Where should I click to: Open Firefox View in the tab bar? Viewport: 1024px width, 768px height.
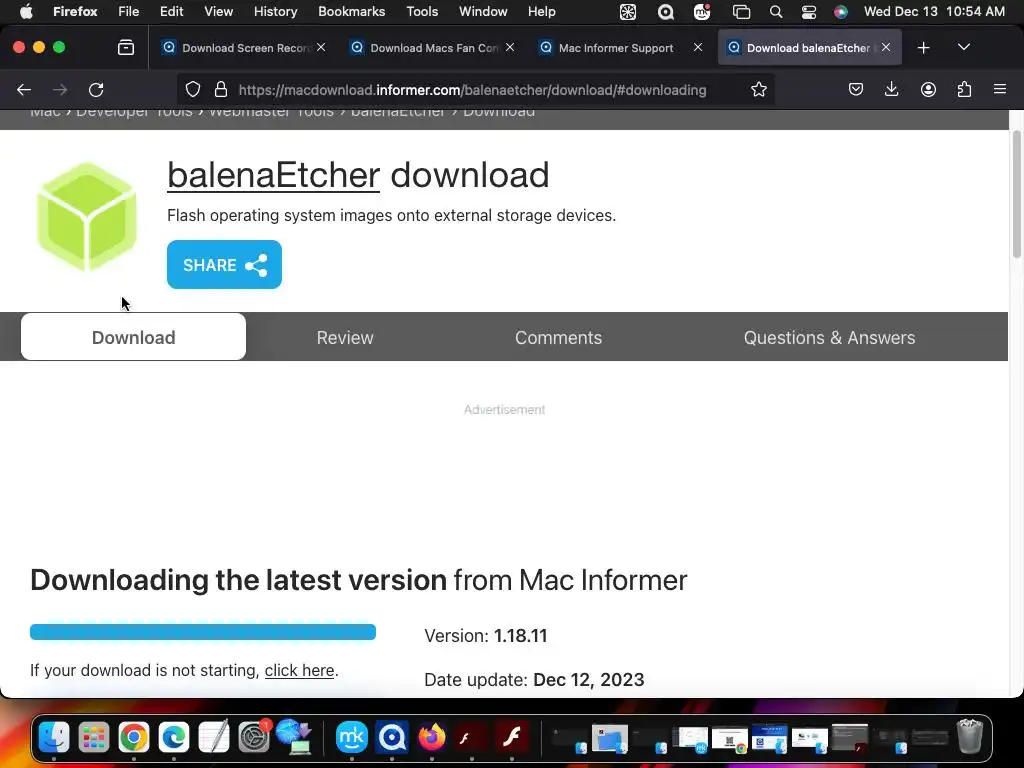(126, 47)
